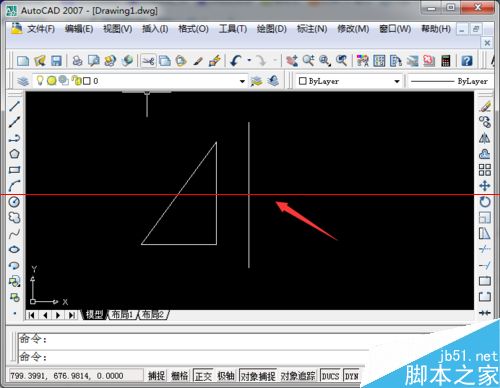
Task: Toggle 对象追踪 object tracking
Action: [298, 376]
